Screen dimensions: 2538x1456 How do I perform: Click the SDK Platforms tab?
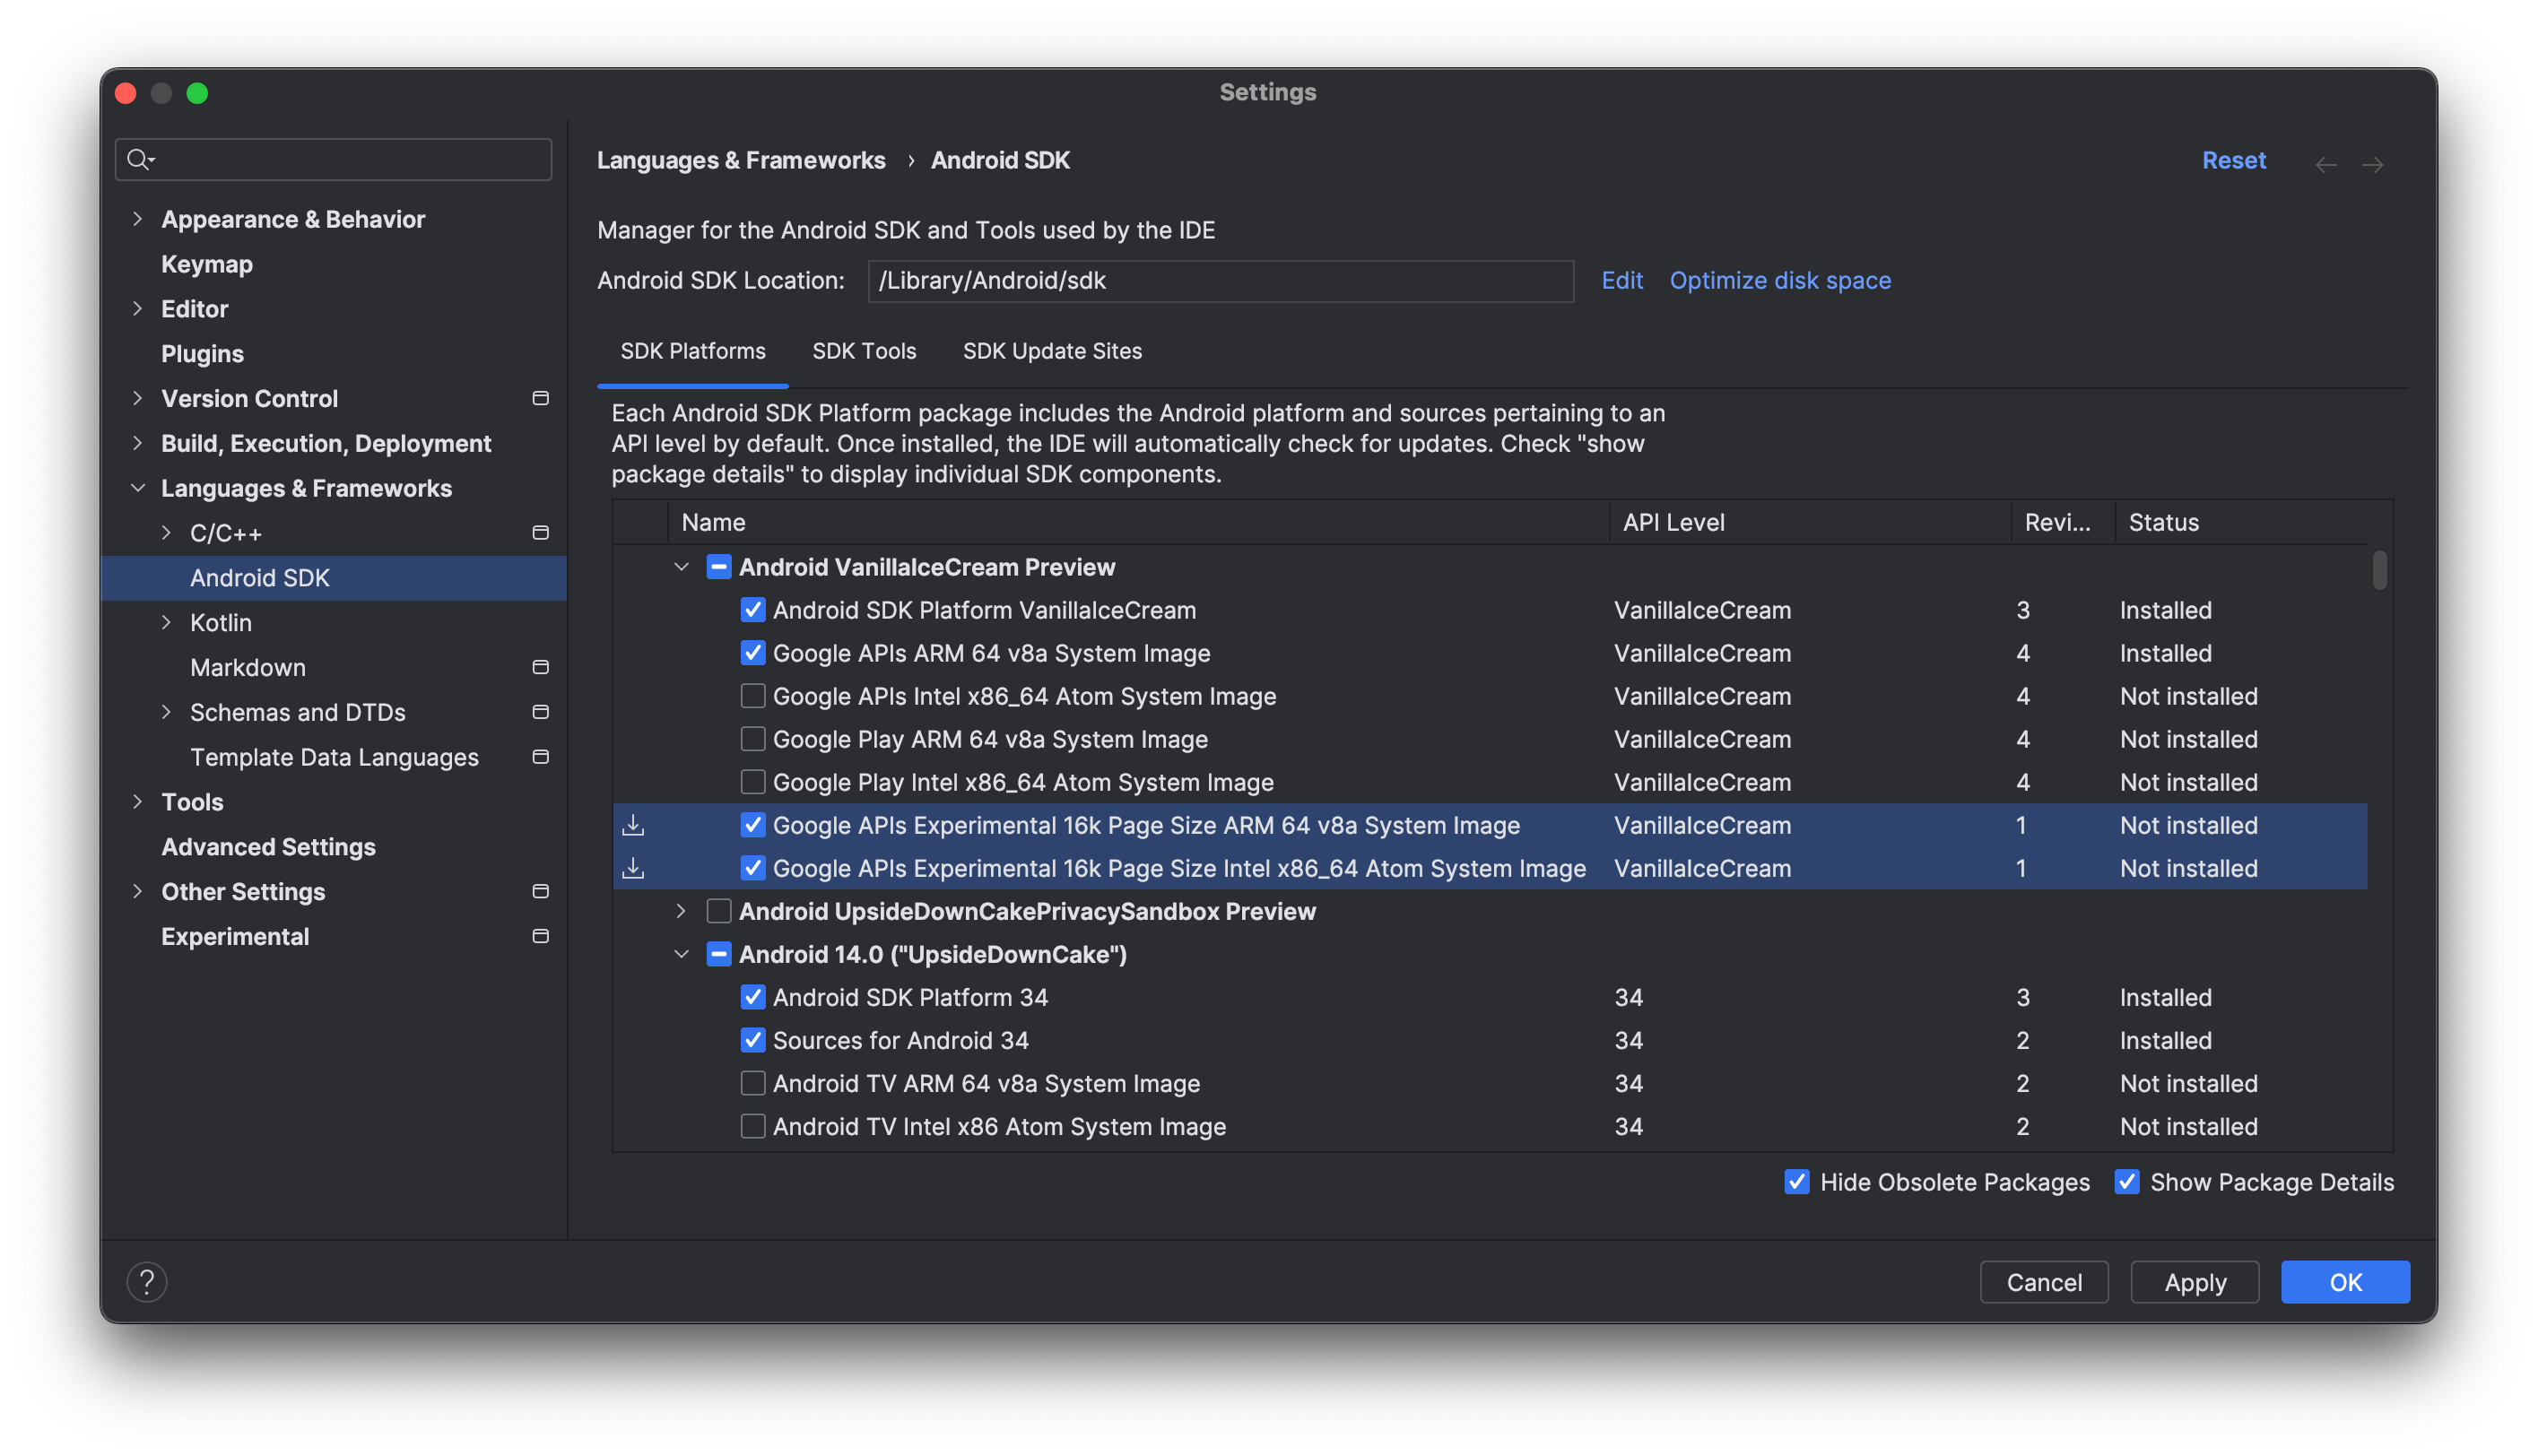[694, 350]
